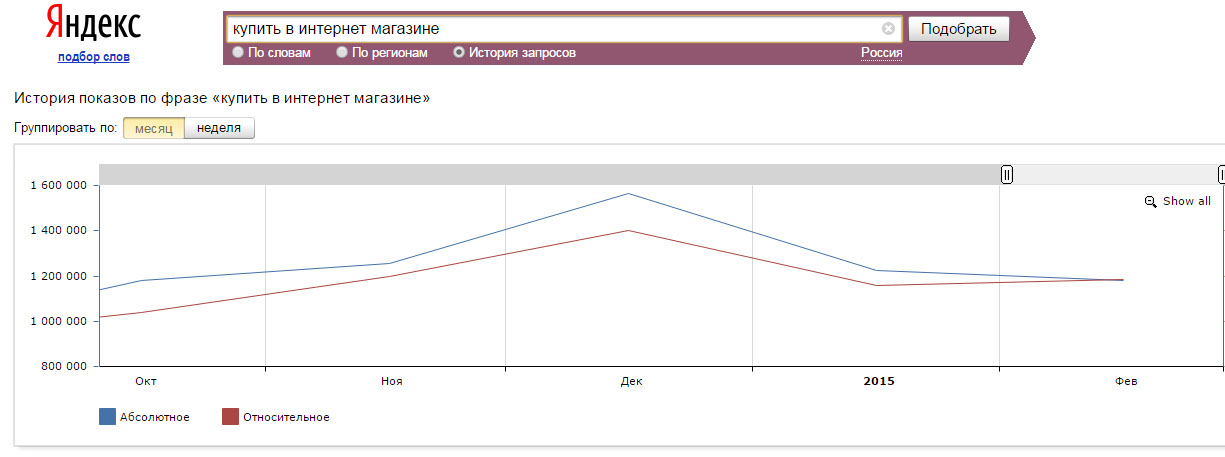Select the По регионам radio option
This screenshot has height=457, width=1225.
pyautogui.click(x=342, y=53)
